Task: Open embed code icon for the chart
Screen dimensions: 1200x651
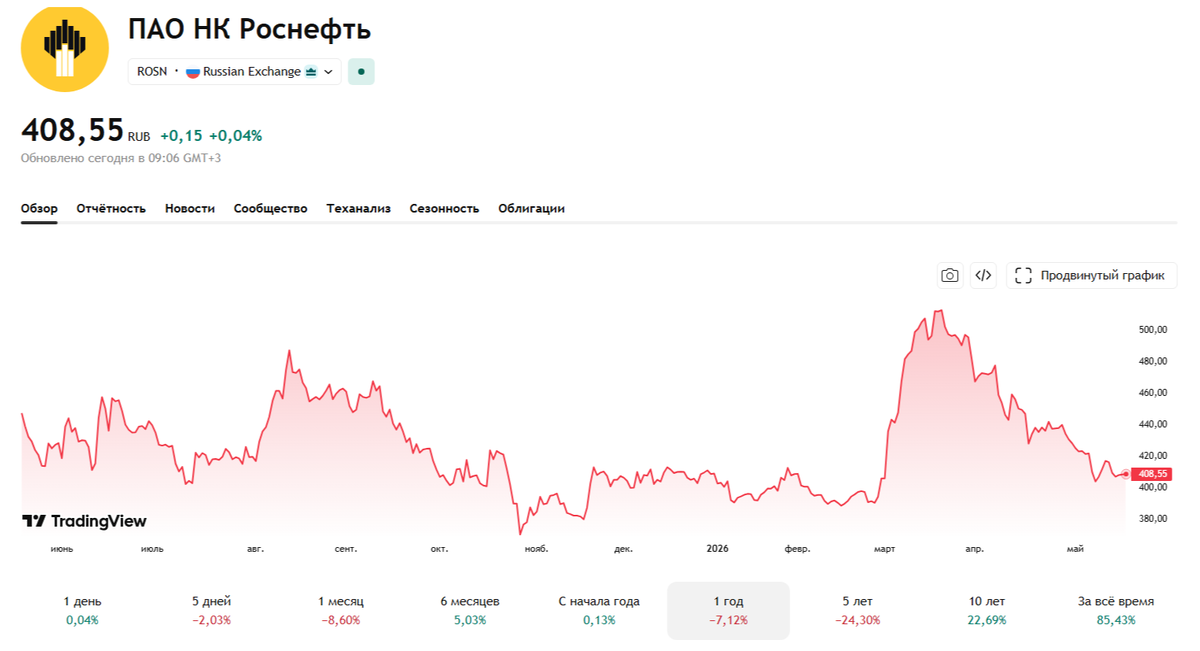Action: tap(983, 276)
